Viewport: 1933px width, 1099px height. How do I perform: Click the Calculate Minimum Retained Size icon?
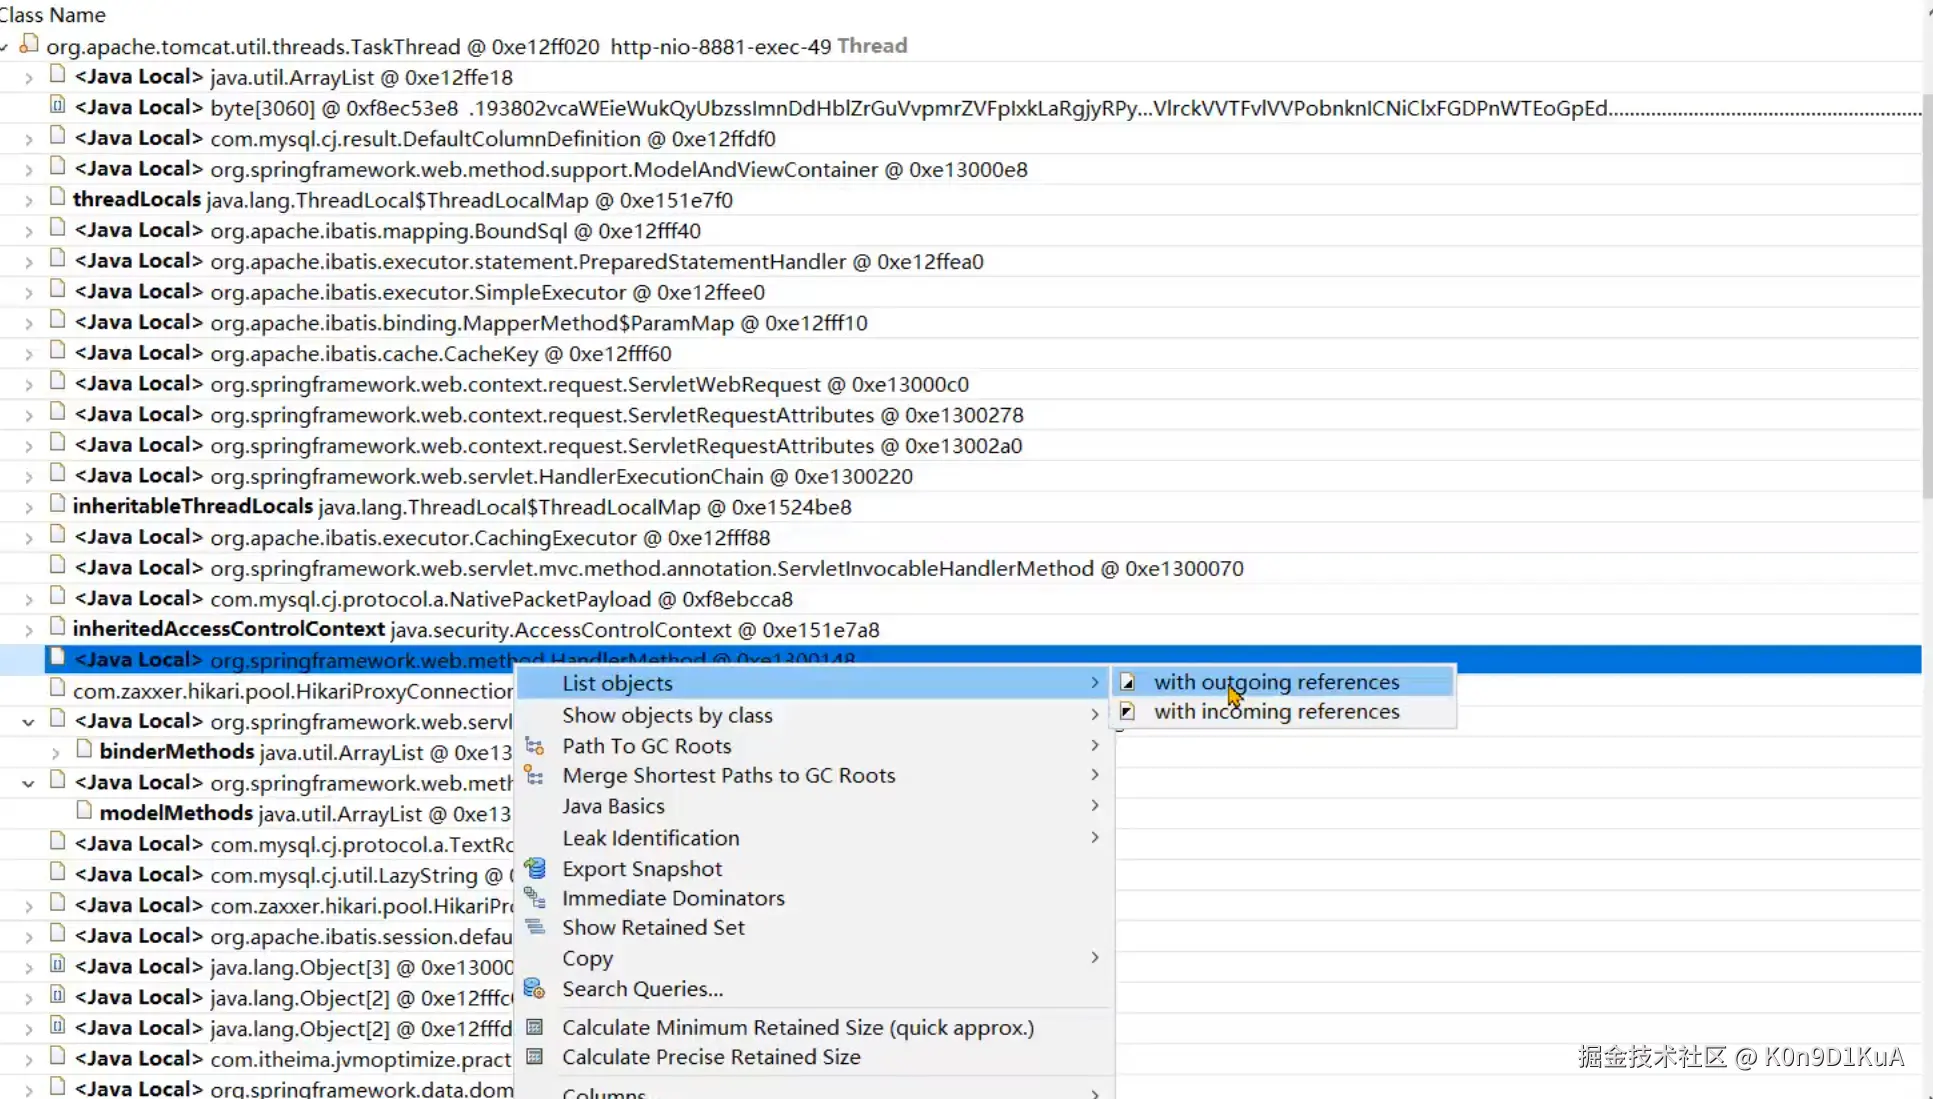pyautogui.click(x=535, y=1027)
